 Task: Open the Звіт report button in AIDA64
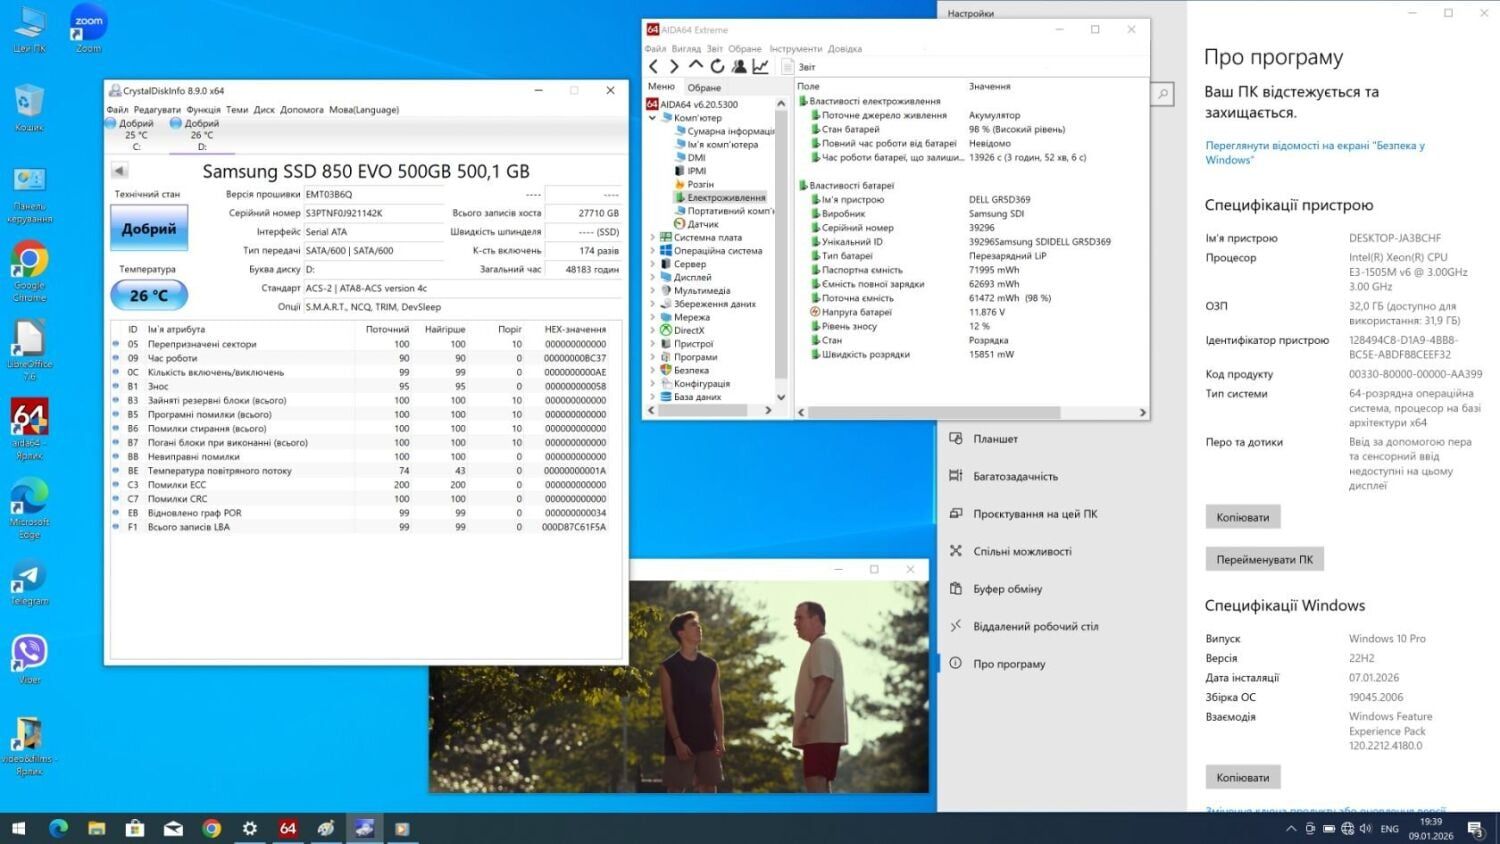point(799,67)
